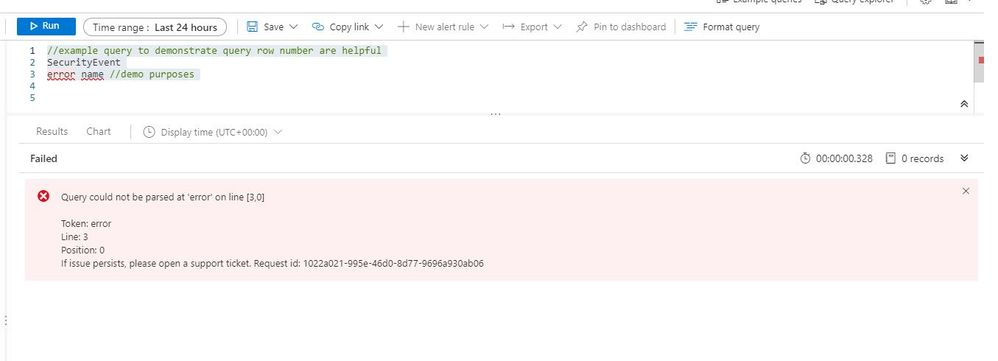Click line number 3 in gutter
Image resolution: width=998 pixels, height=361 pixels.
point(32,74)
